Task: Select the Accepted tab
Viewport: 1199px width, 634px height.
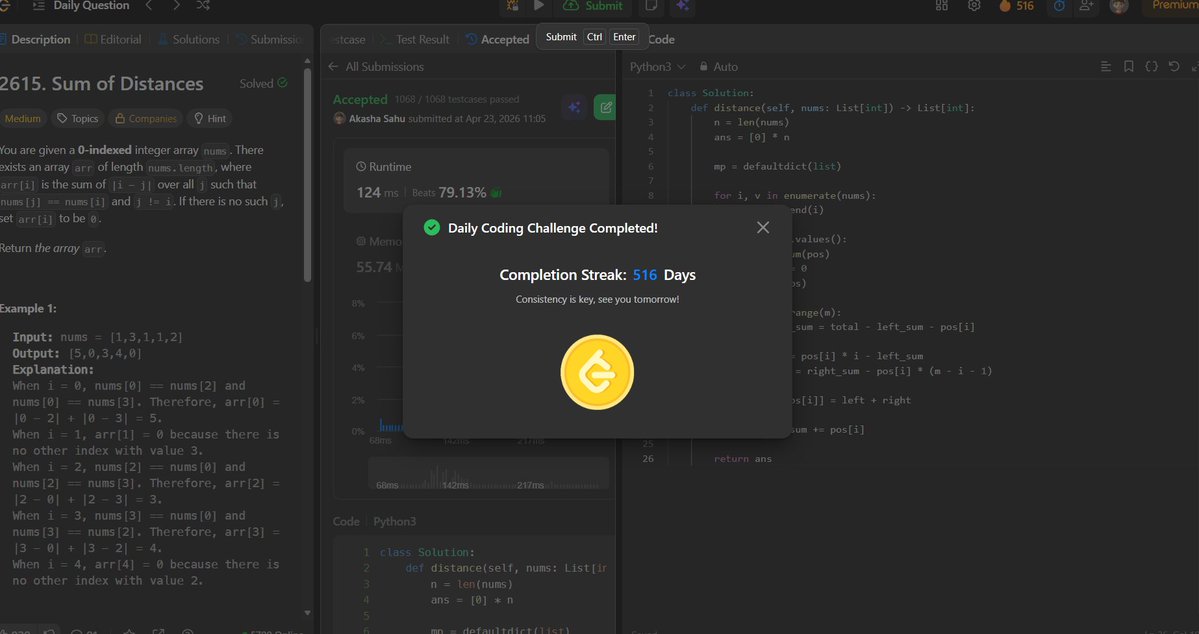Action: 497,40
